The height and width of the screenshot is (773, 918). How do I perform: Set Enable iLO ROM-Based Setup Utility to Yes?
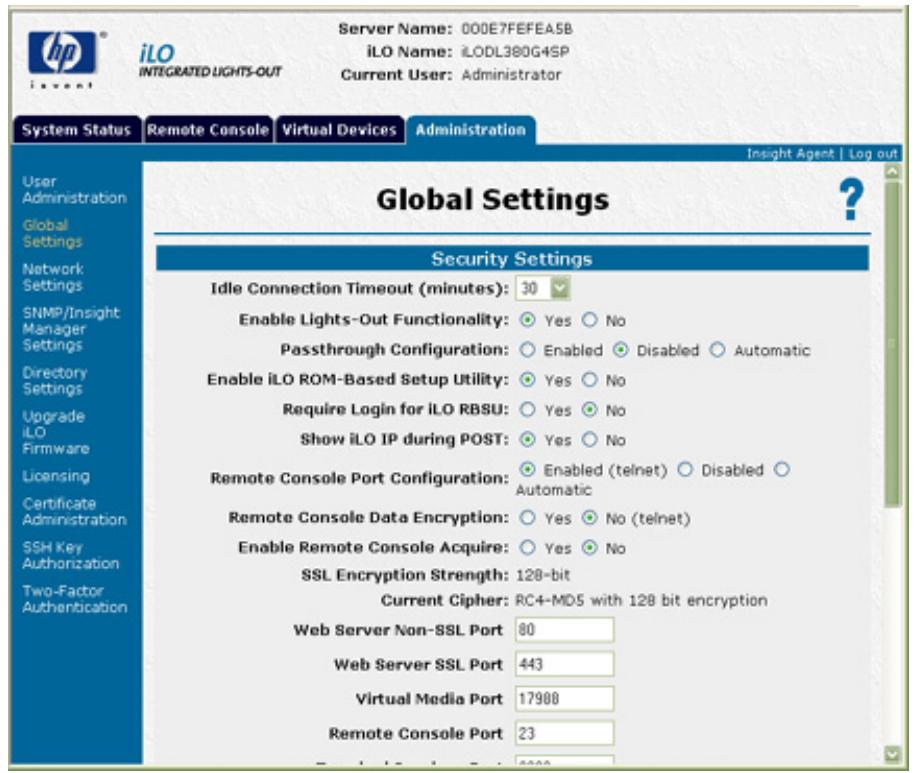point(527,379)
